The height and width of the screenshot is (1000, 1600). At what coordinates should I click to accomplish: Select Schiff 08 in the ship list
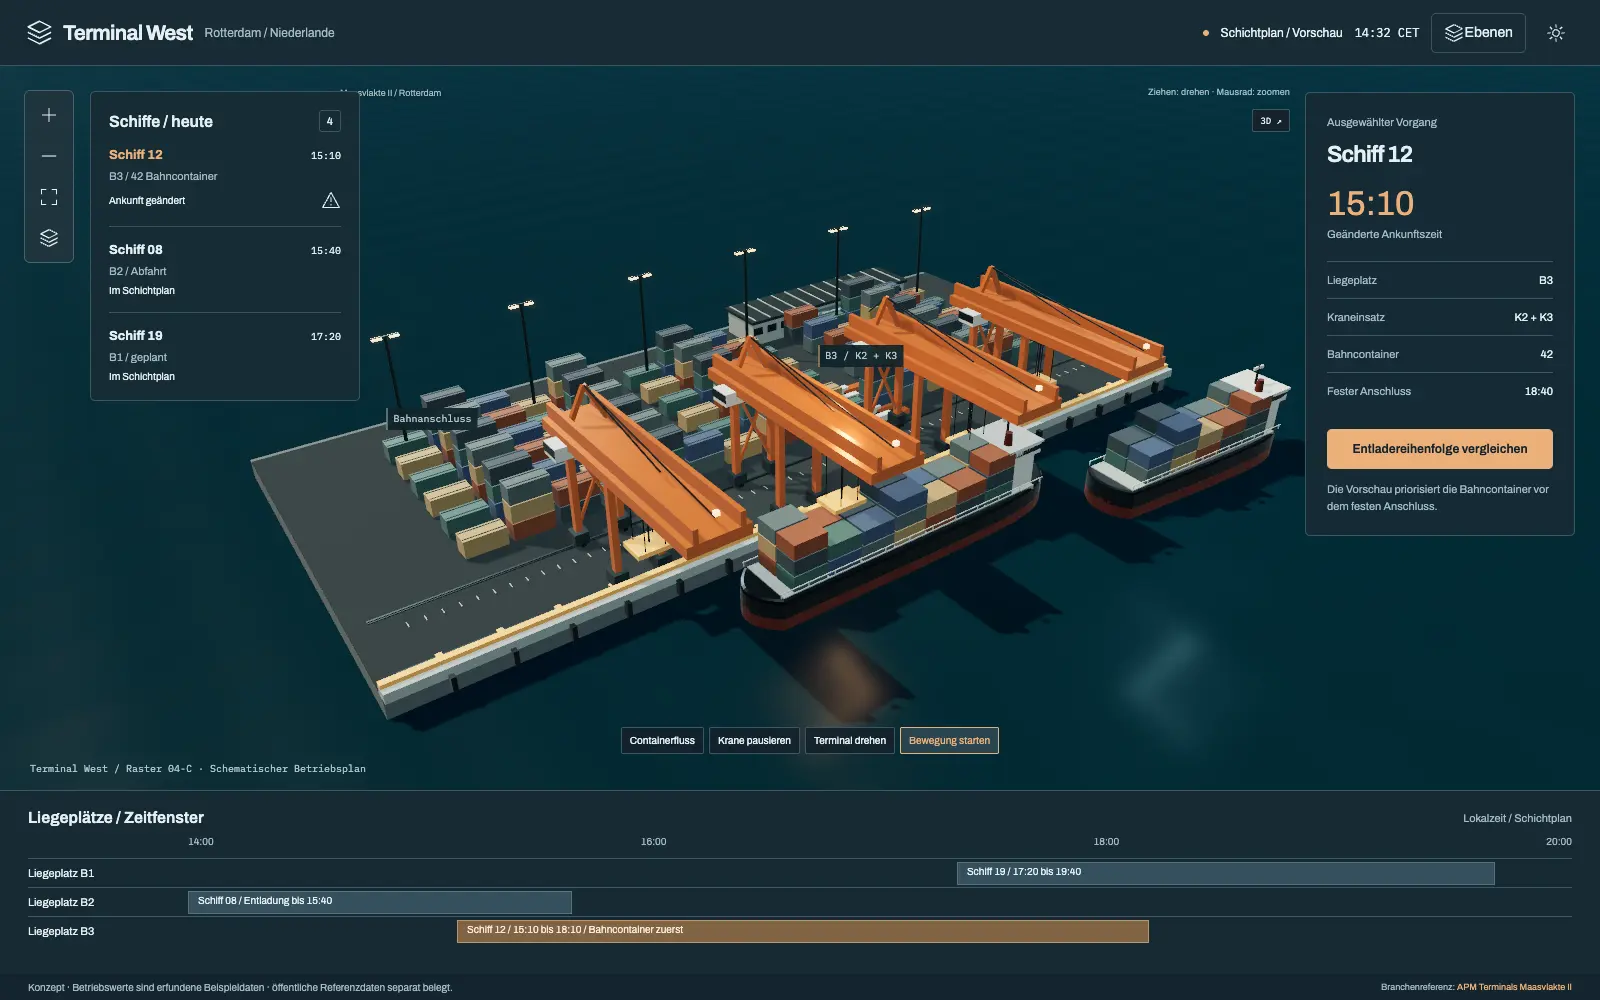tap(225, 270)
